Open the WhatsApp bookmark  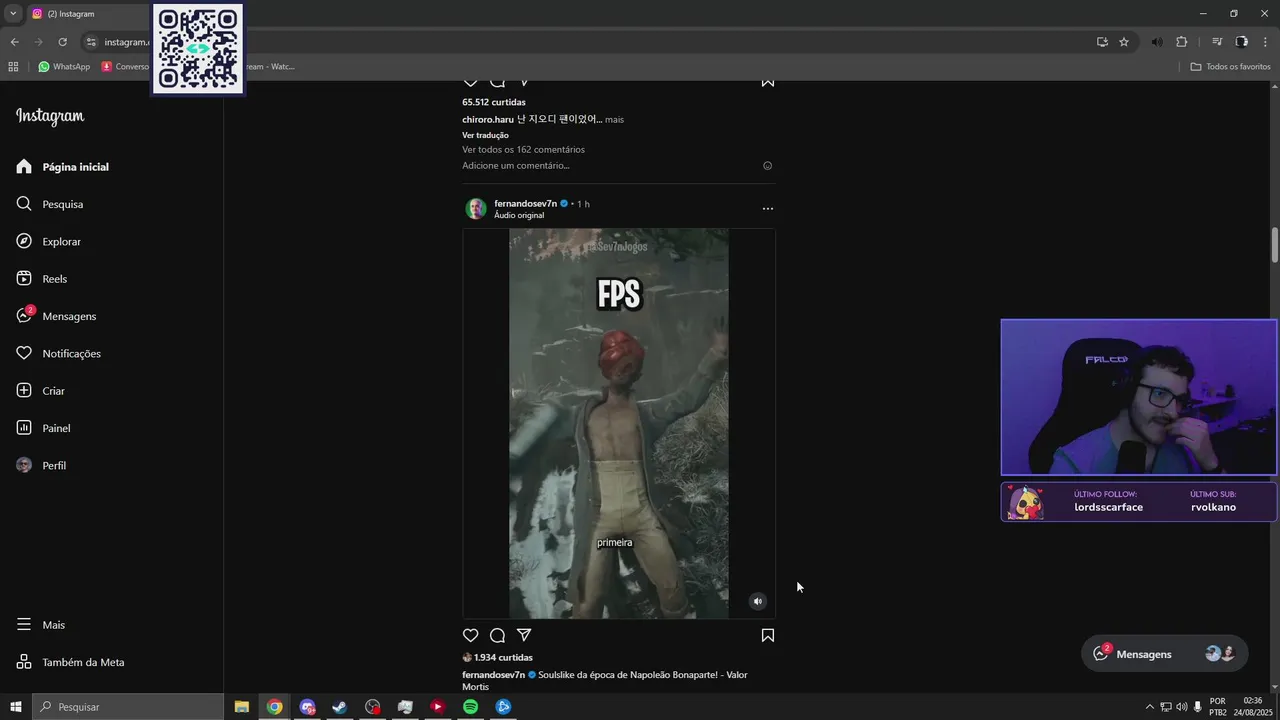tap(64, 67)
